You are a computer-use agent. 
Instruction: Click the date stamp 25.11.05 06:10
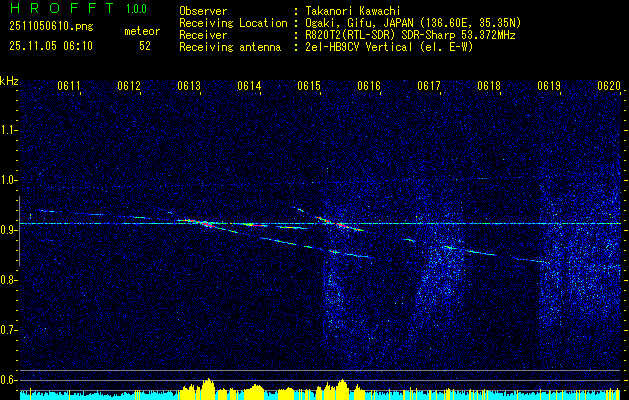[51, 46]
